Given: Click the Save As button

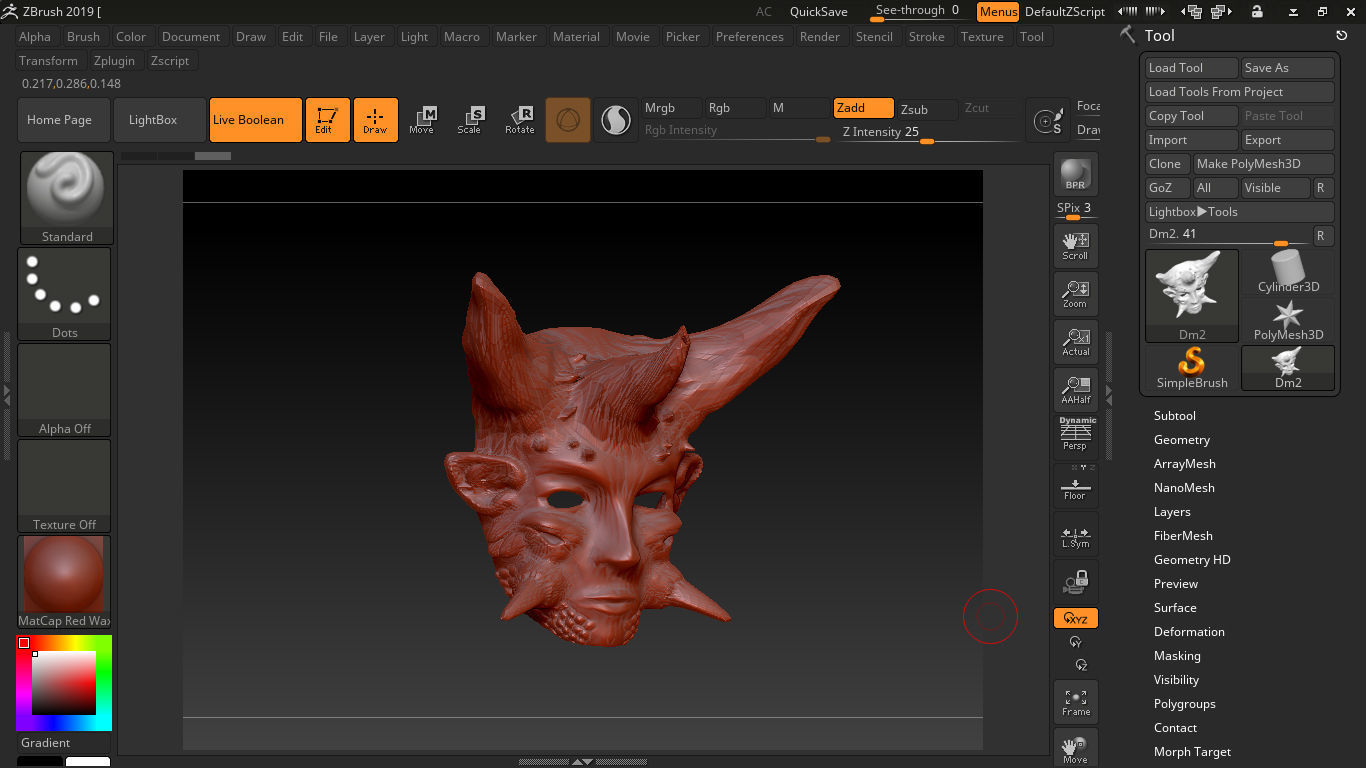Looking at the screenshot, I should click(x=1288, y=68).
